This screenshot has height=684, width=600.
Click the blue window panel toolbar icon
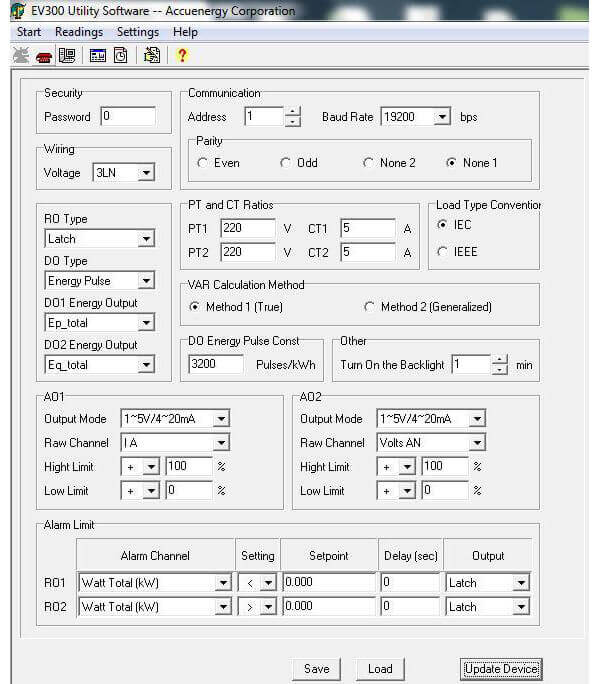(97, 56)
